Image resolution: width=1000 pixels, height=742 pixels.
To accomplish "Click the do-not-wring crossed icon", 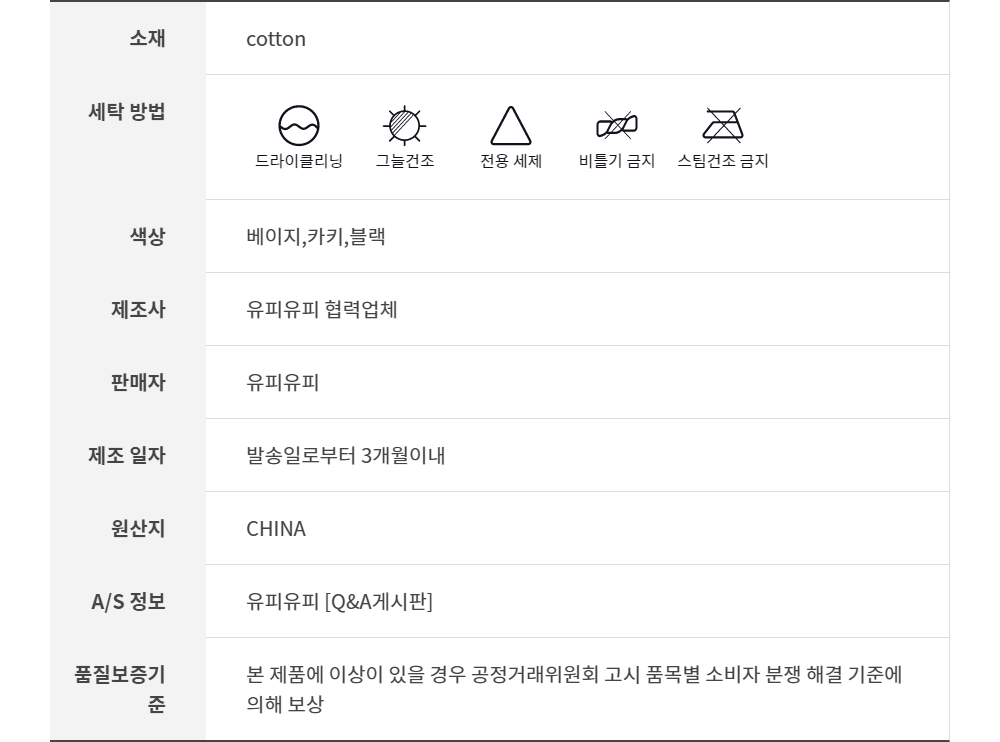I will point(617,126).
